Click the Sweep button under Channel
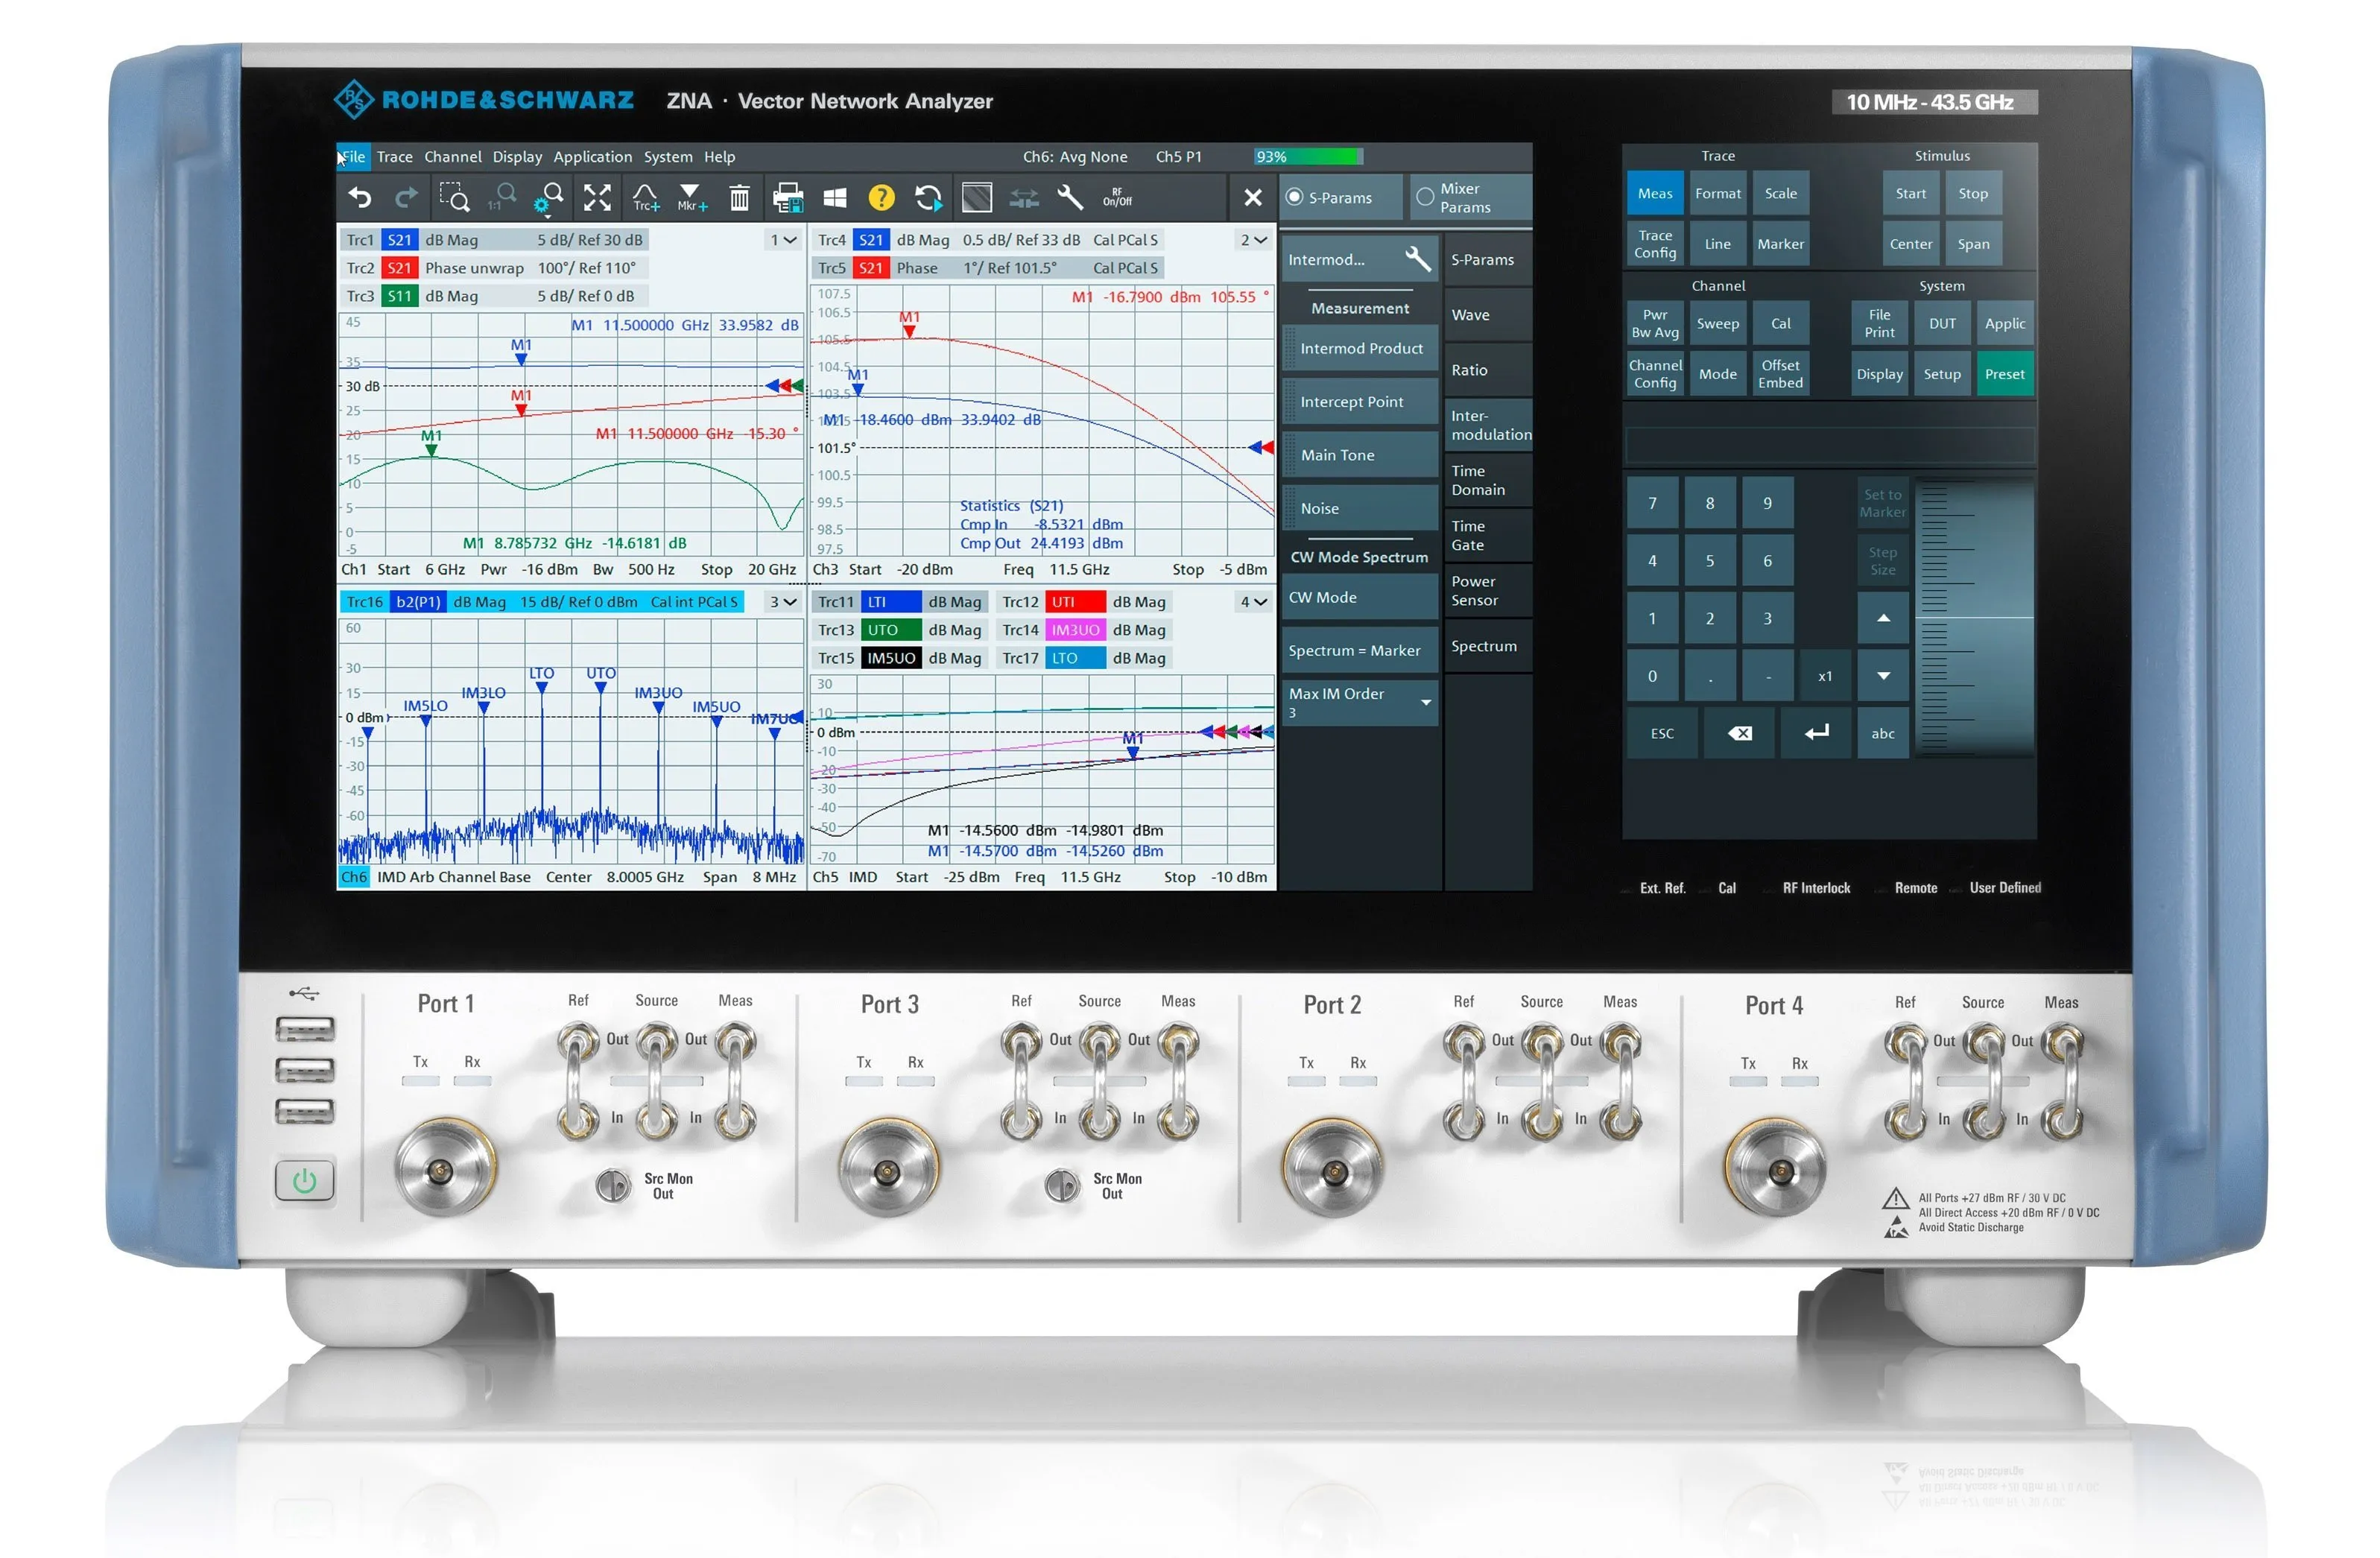Image resolution: width=2380 pixels, height=1558 pixels. click(1717, 323)
